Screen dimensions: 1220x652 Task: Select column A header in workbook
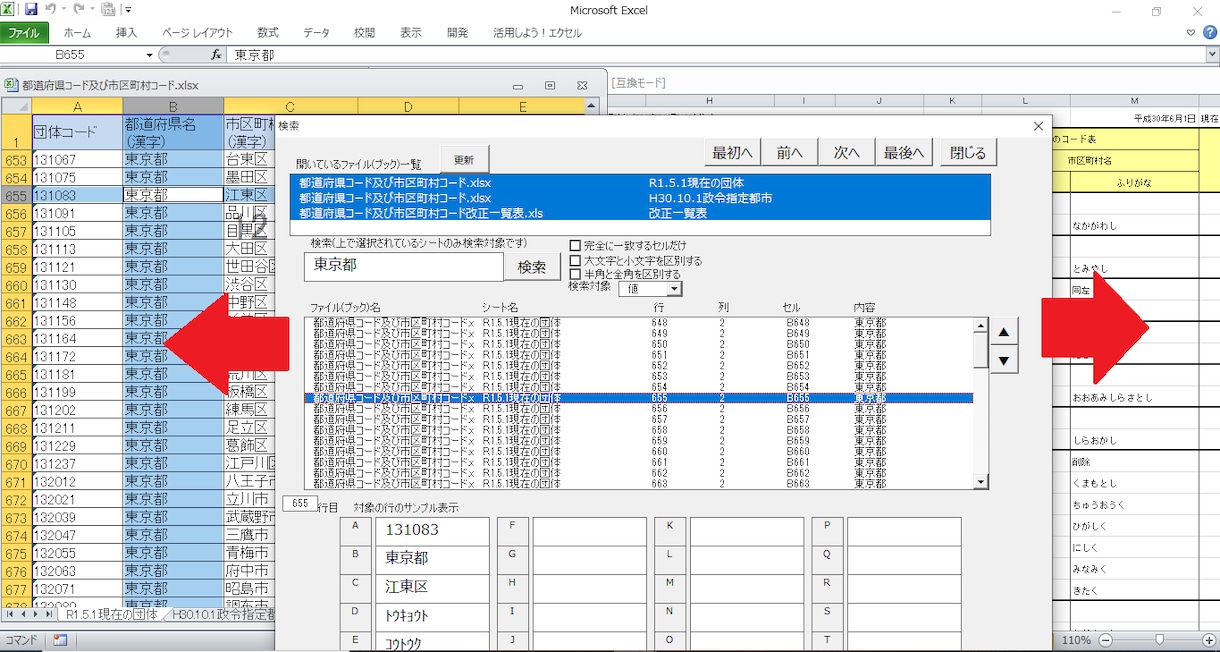click(x=77, y=106)
